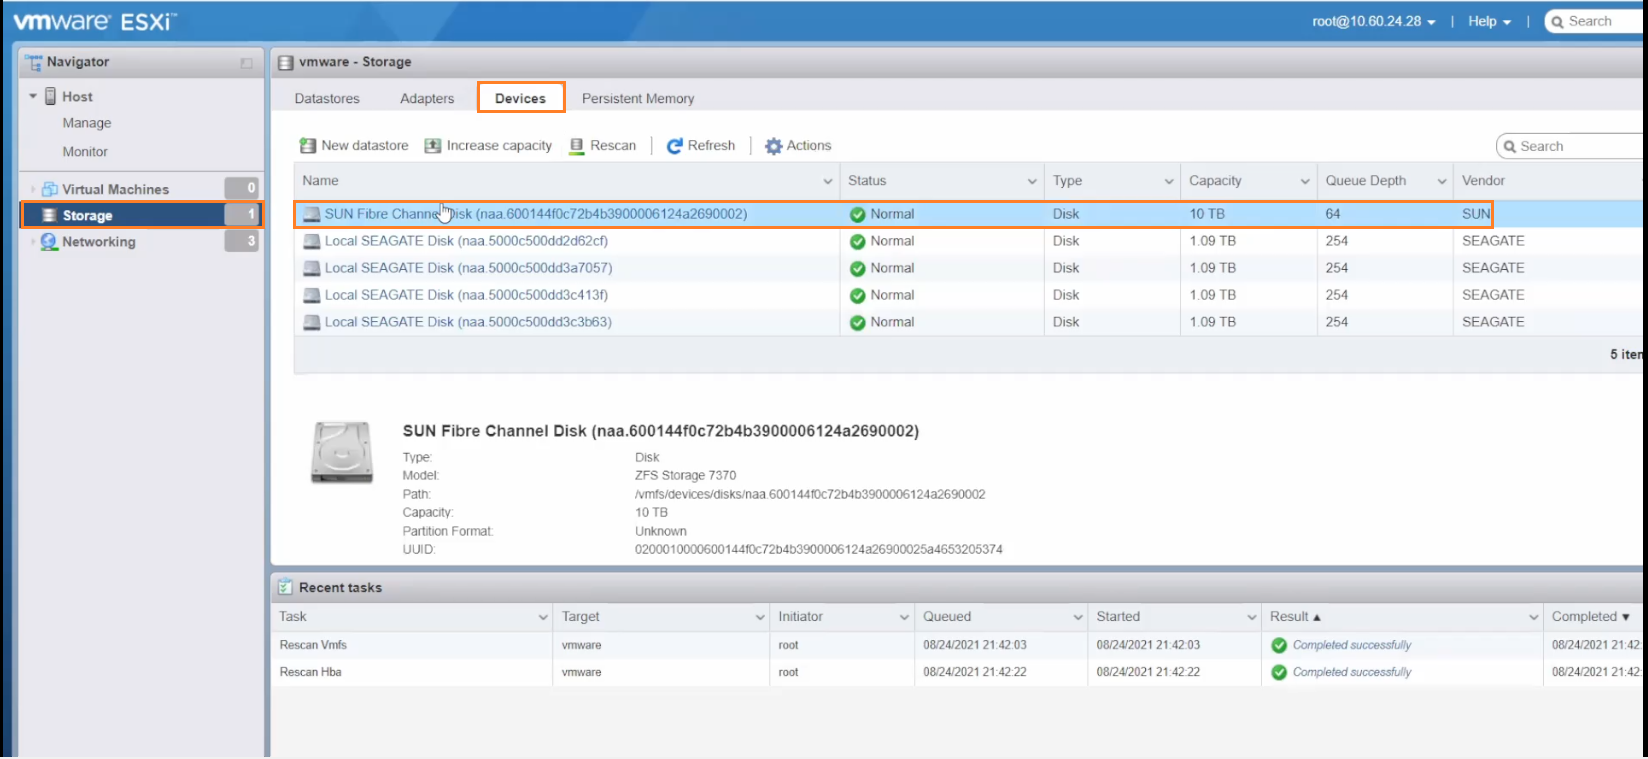The width and height of the screenshot is (1648, 759).
Task: Click the vmware - Storage title icon
Action: click(x=286, y=62)
